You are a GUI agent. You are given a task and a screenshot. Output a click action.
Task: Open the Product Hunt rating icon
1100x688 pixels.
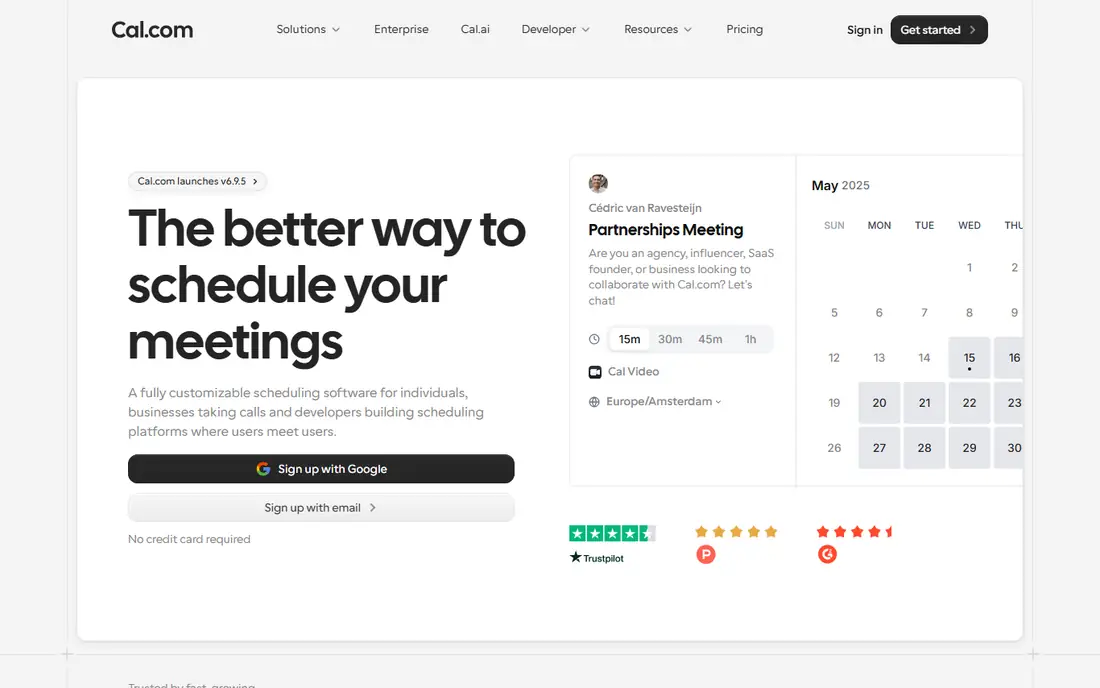706,555
